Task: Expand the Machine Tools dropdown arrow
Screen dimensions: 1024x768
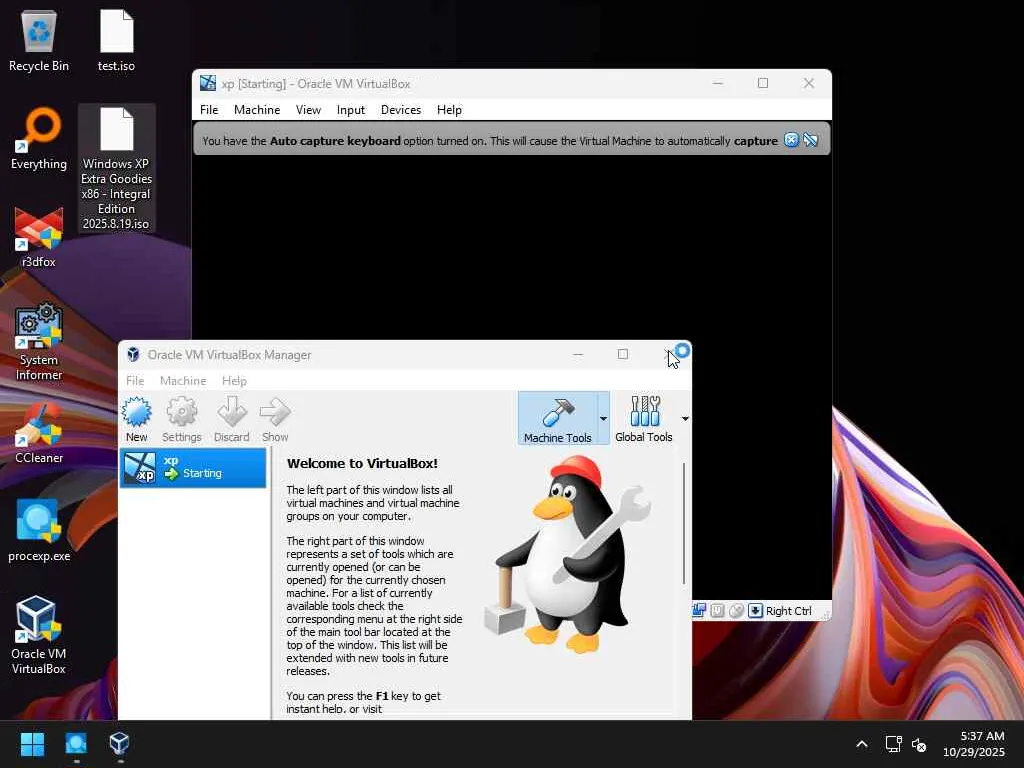Action: [603, 419]
